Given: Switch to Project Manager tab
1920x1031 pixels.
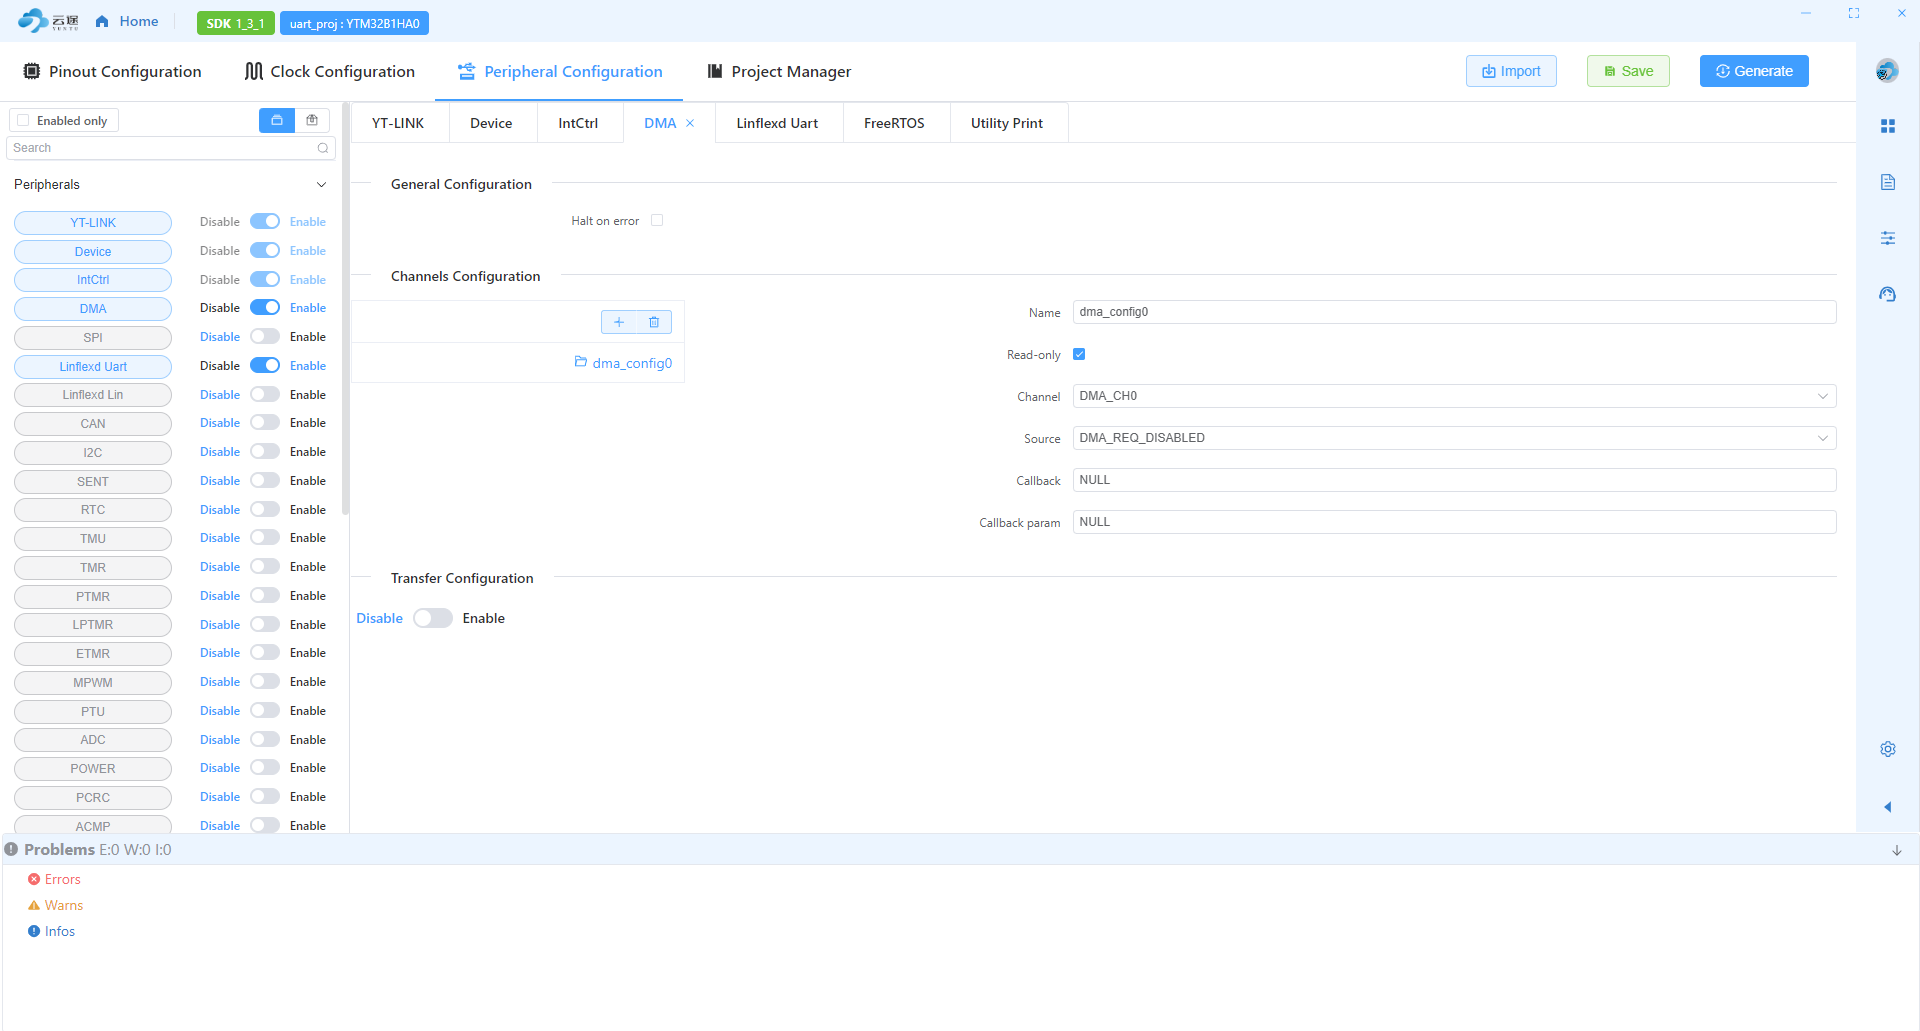Looking at the screenshot, I should click(779, 72).
